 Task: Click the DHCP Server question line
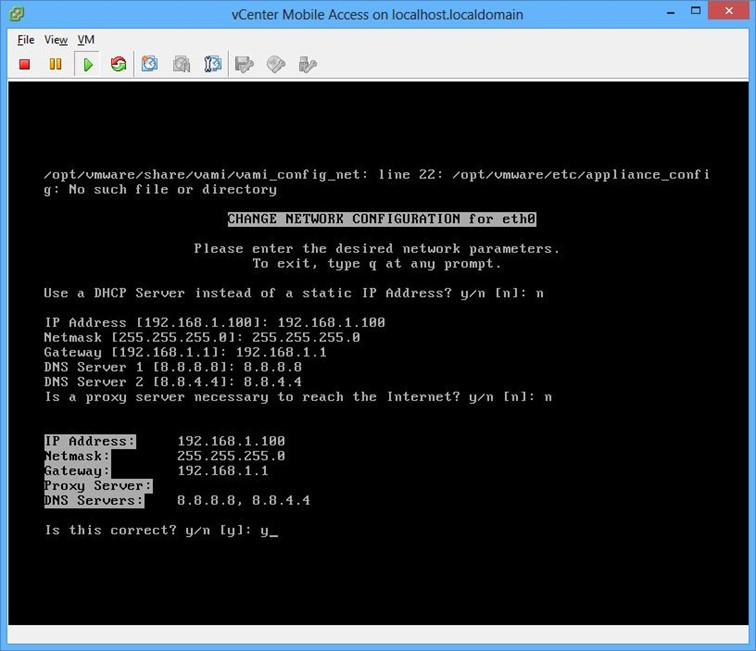tap(294, 293)
